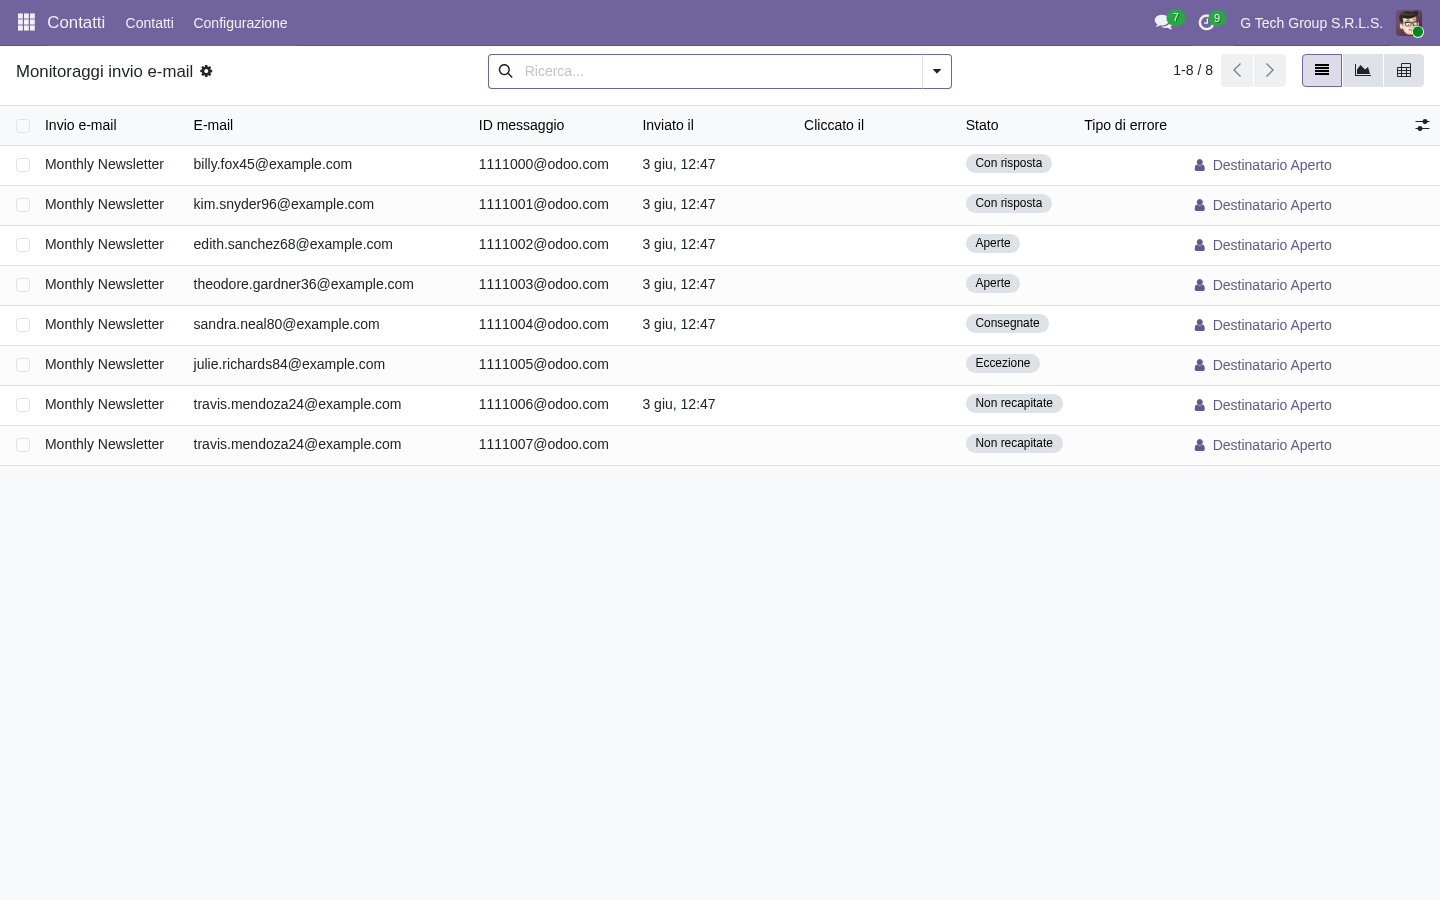Viewport: 1440px width, 900px height.
Task: Tick checkbox for theodore.gardner36 row
Action: coord(23,285)
